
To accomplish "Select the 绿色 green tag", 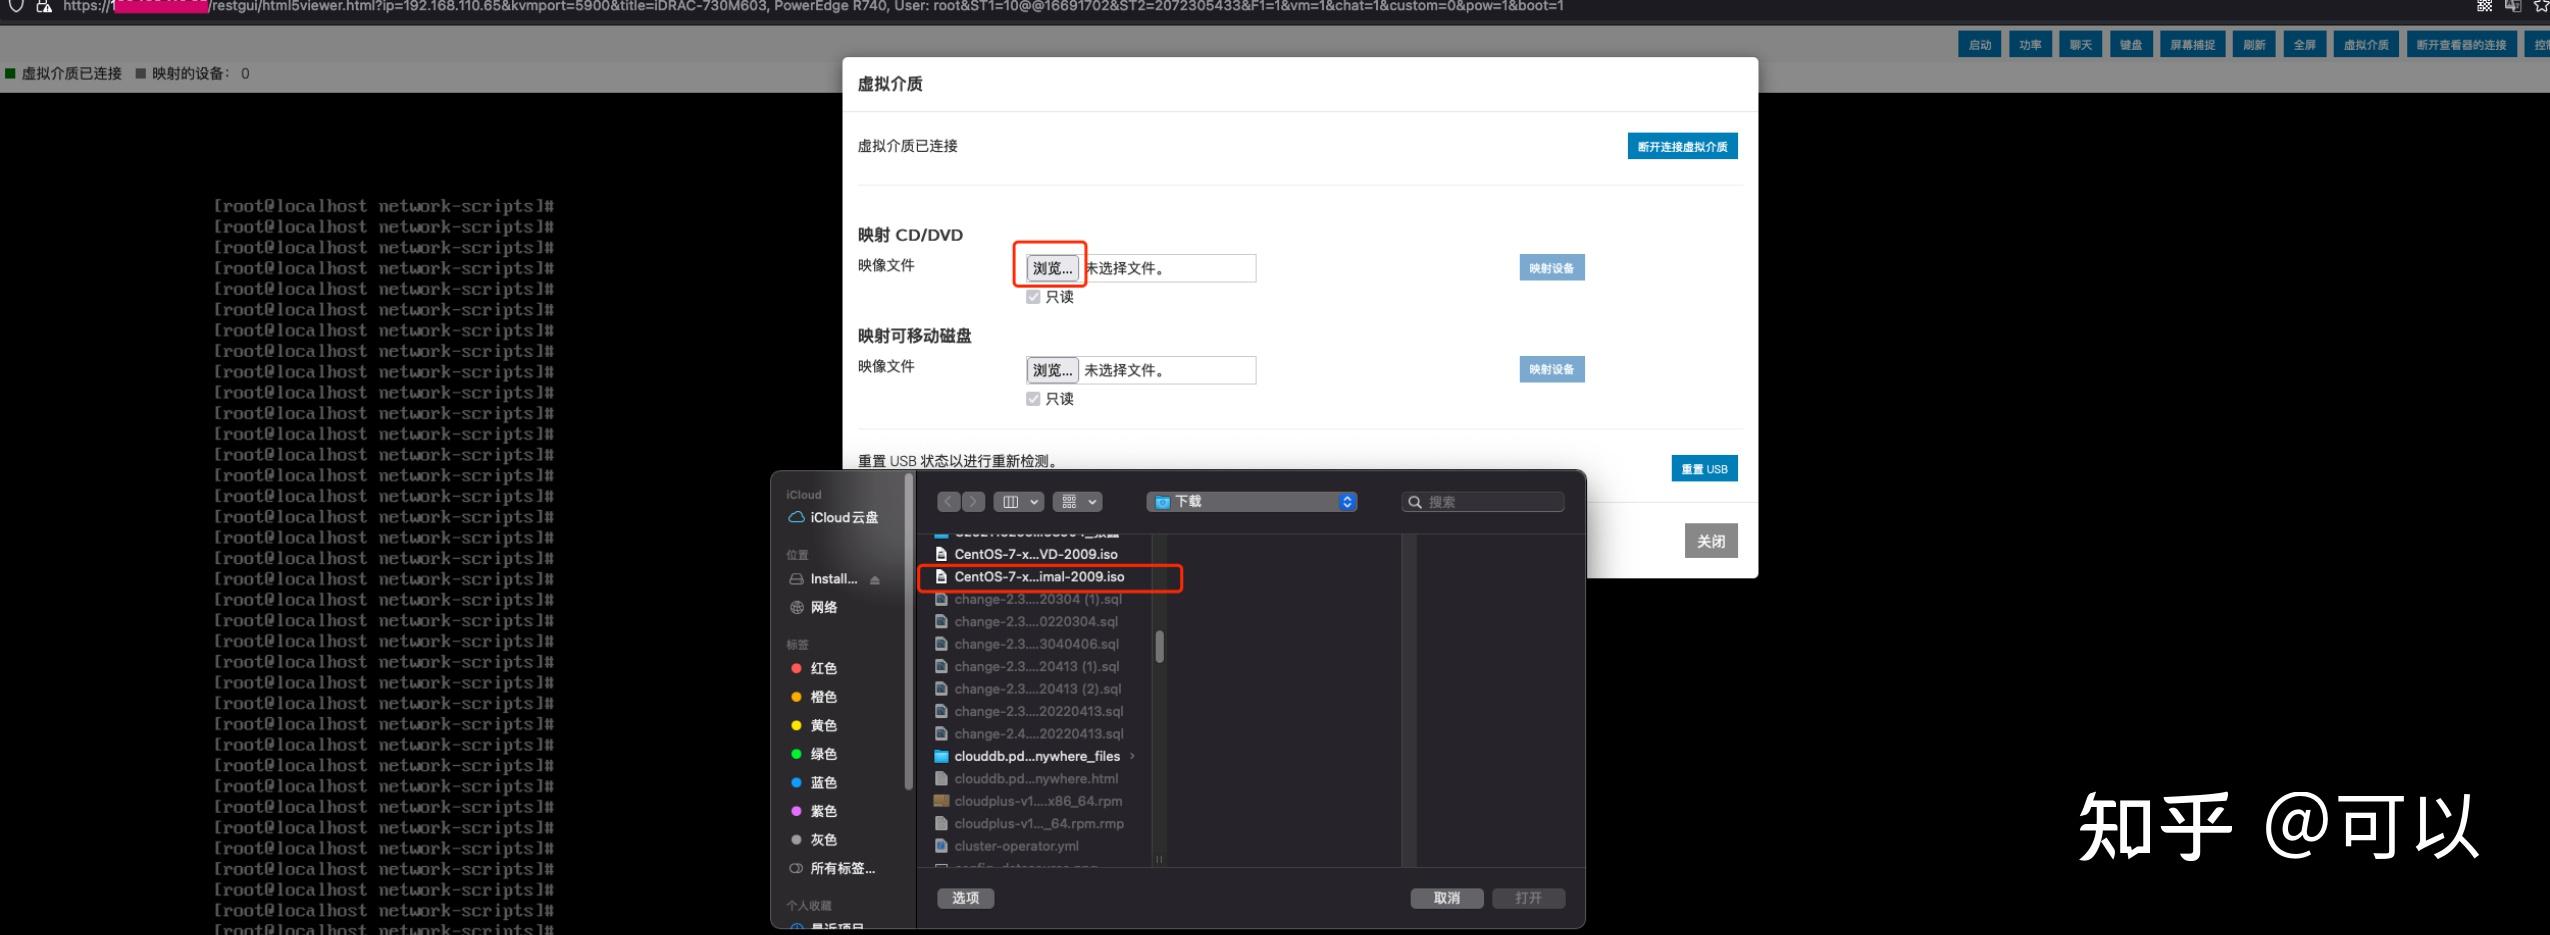I will point(813,754).
